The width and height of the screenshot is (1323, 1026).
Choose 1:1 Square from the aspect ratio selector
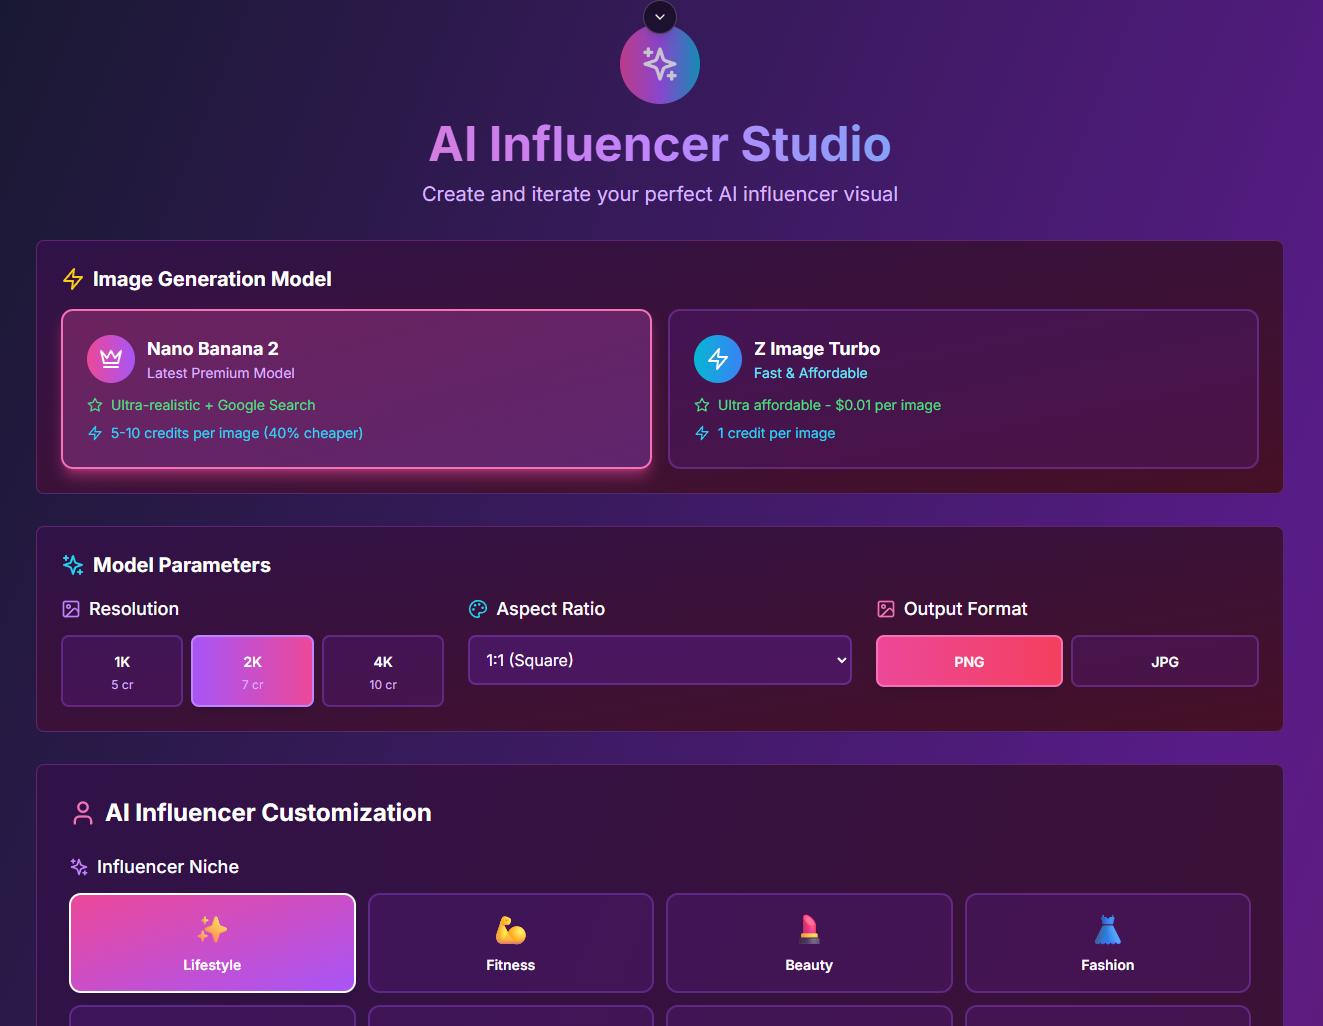[x=659, y=660]
